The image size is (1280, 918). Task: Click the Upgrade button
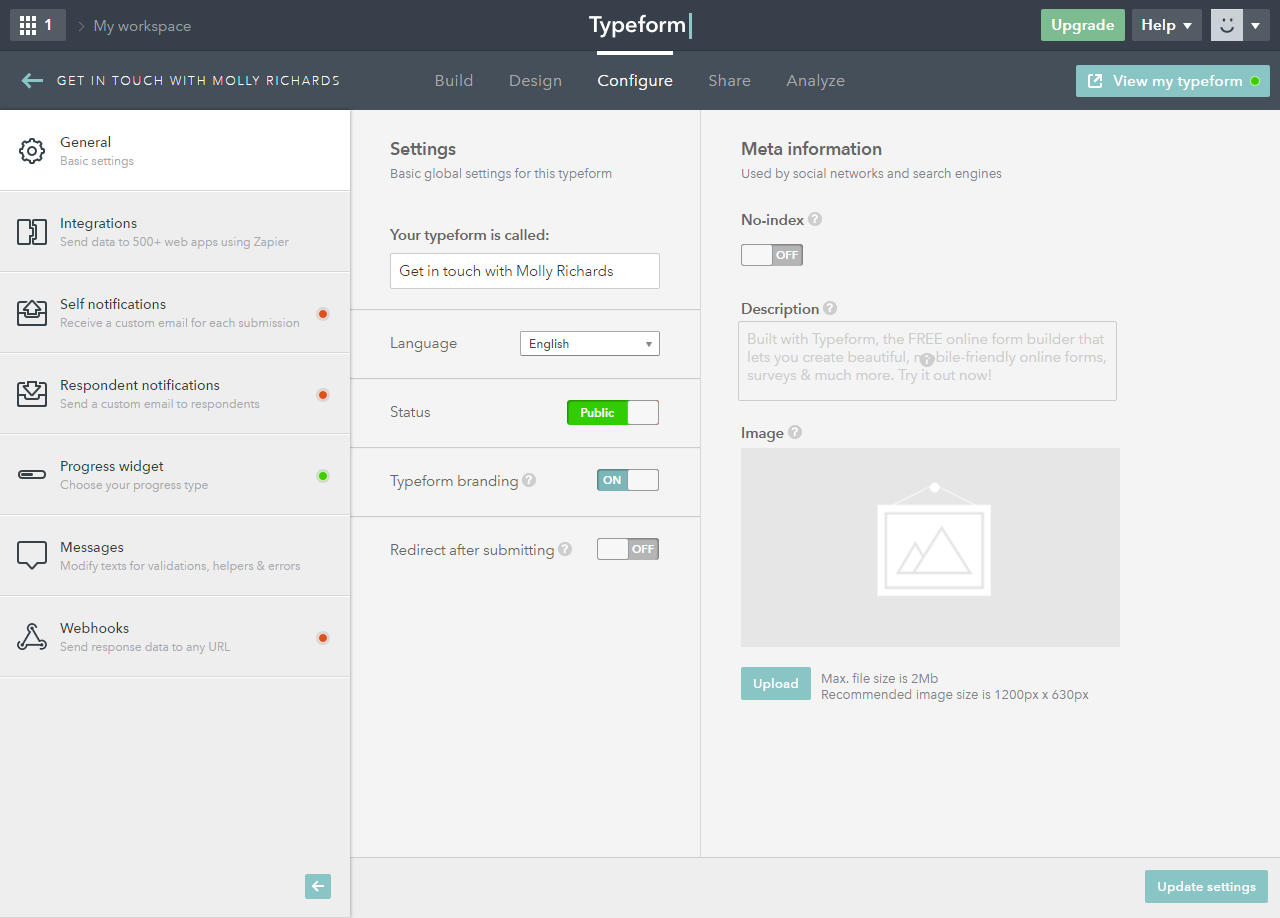[x=1083, y=25]
